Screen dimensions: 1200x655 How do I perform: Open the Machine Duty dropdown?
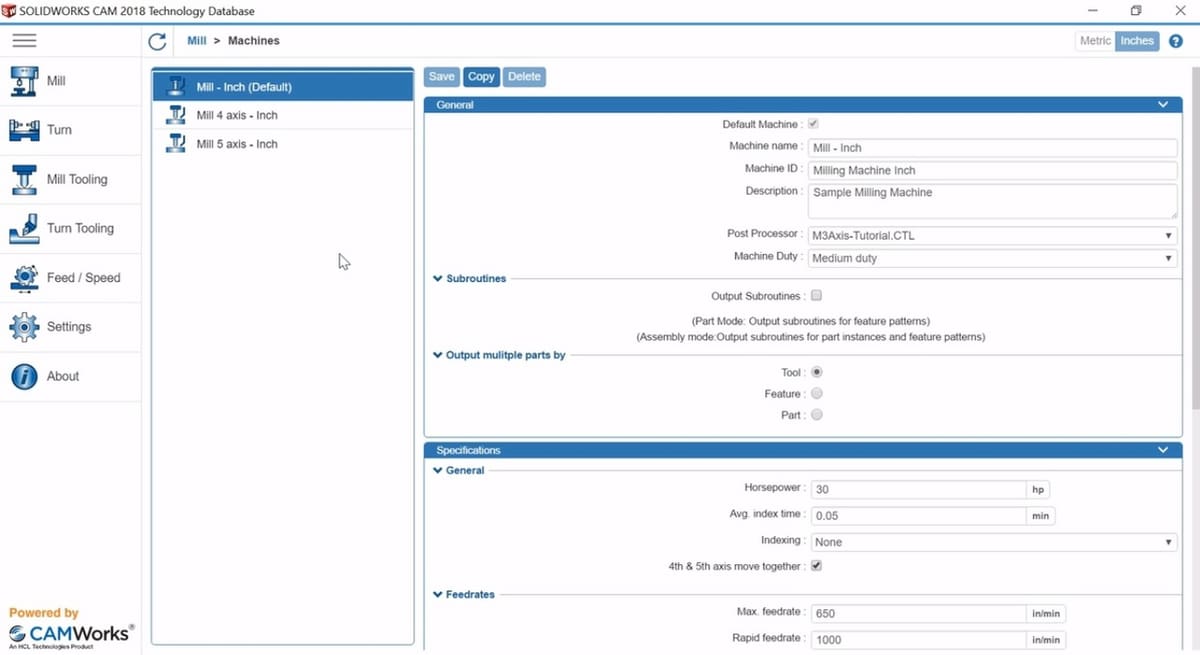coord(992,258)
